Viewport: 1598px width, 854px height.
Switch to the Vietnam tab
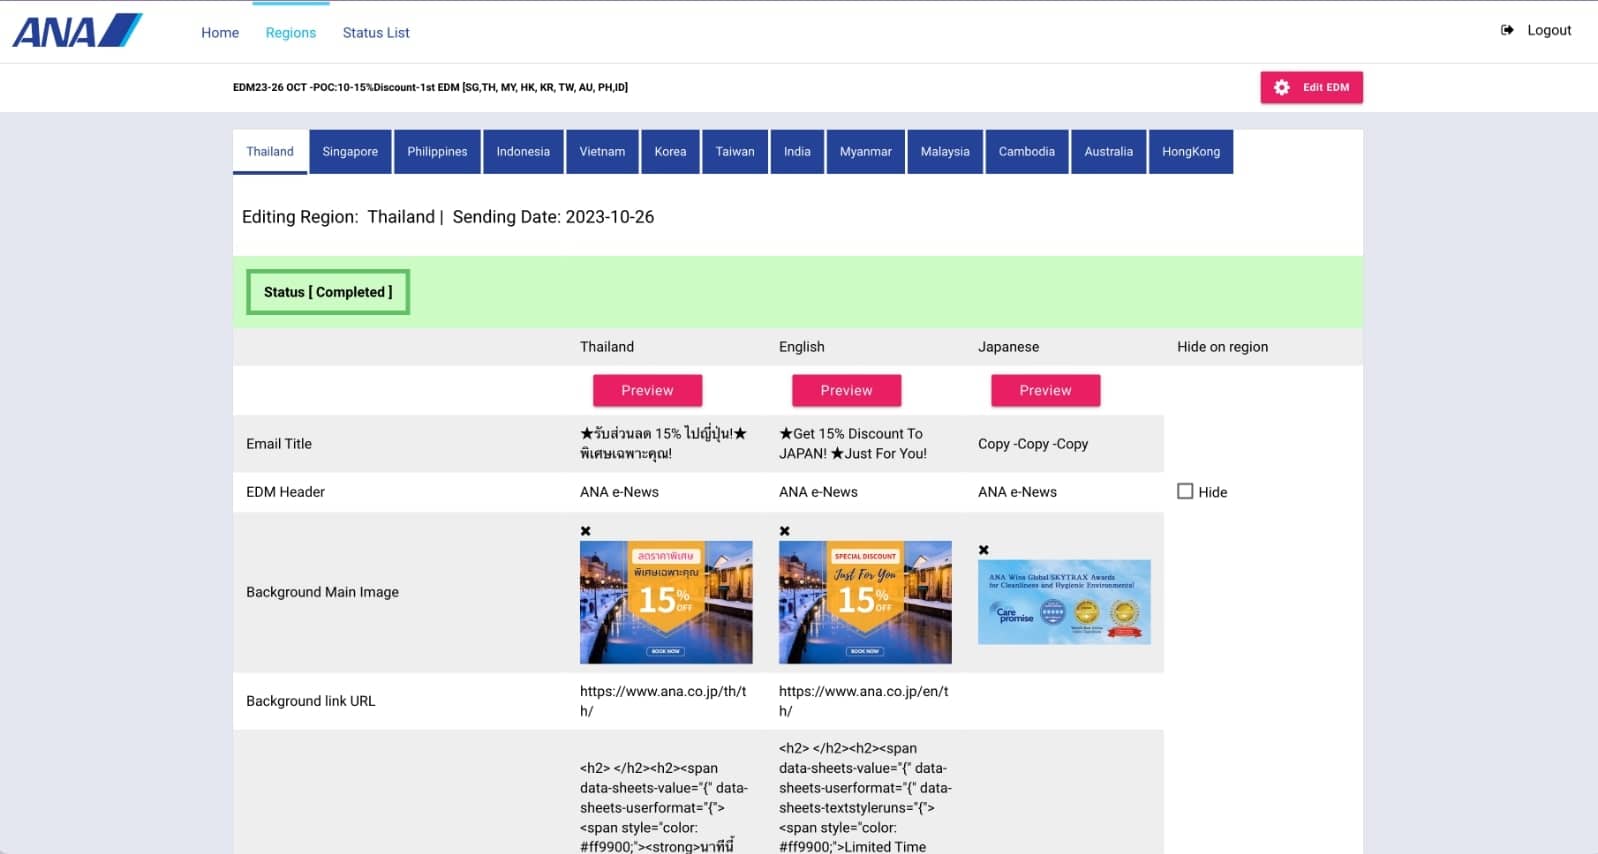coord(602,152)
